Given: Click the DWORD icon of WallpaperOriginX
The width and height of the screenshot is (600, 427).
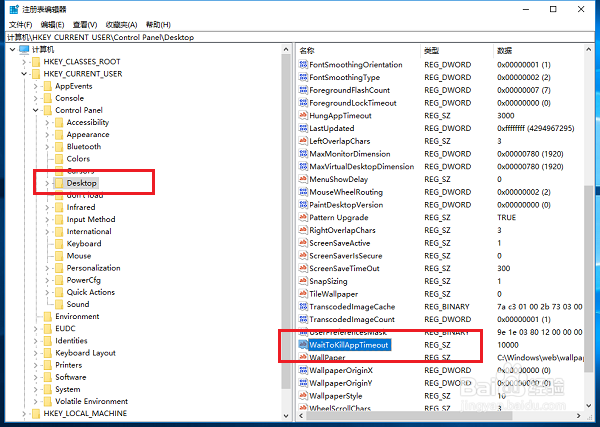Looking at the screenshot, I should click(303, 370).
